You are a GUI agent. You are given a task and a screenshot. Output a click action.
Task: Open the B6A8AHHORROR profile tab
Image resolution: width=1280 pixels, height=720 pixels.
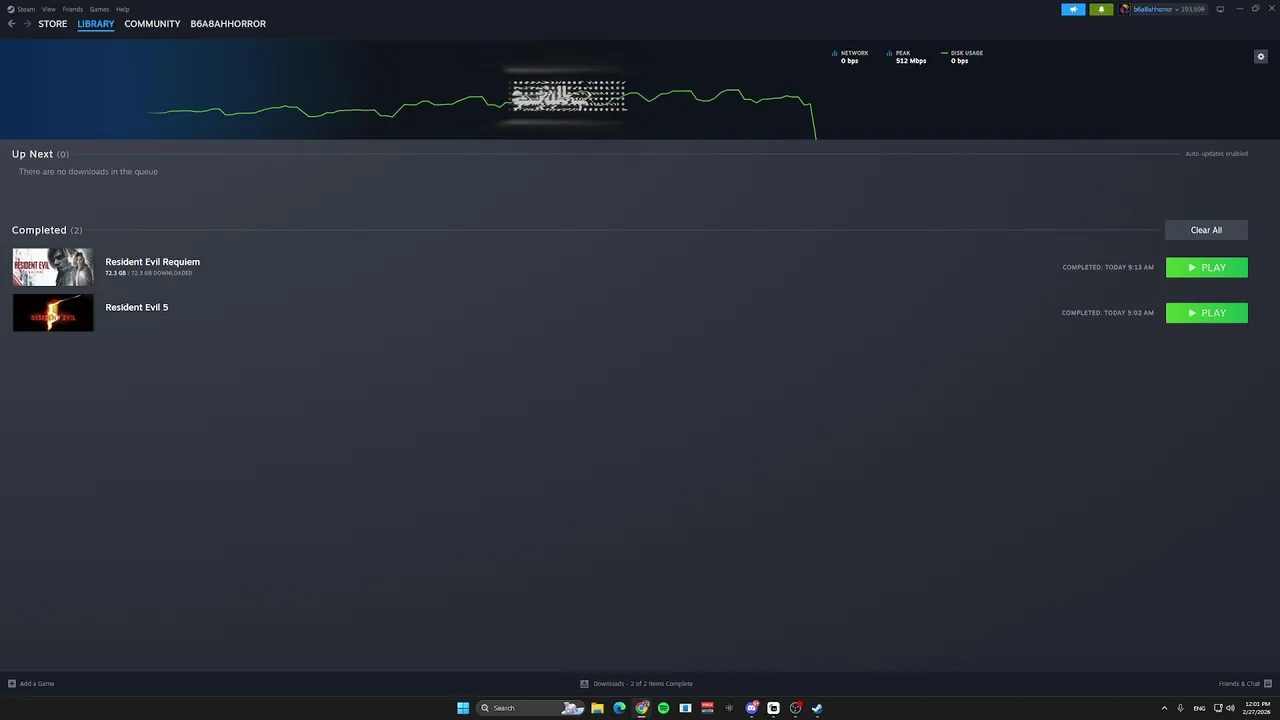228,24
